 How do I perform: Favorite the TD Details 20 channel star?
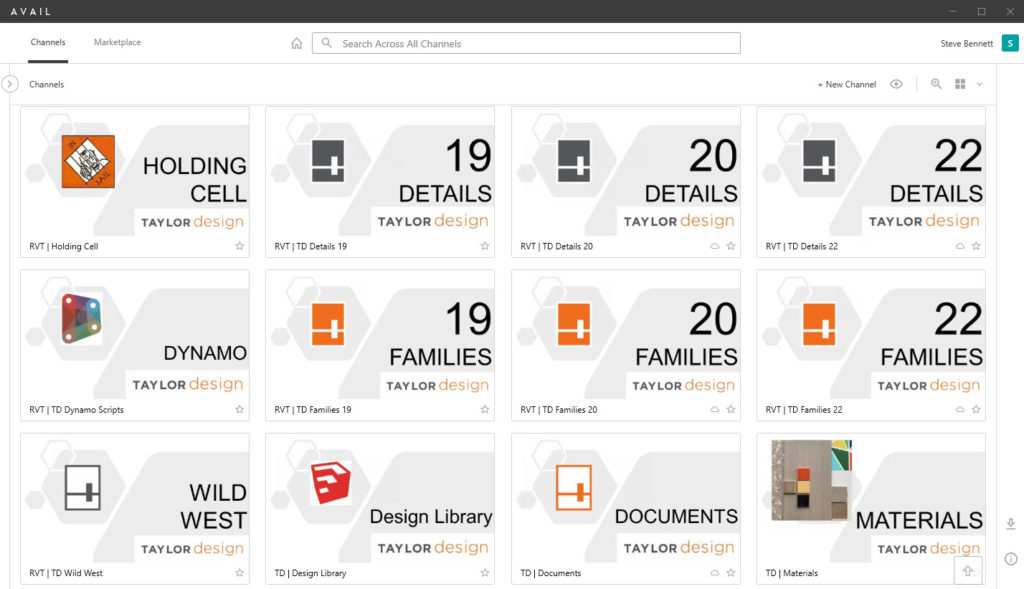tap(731, 246)
